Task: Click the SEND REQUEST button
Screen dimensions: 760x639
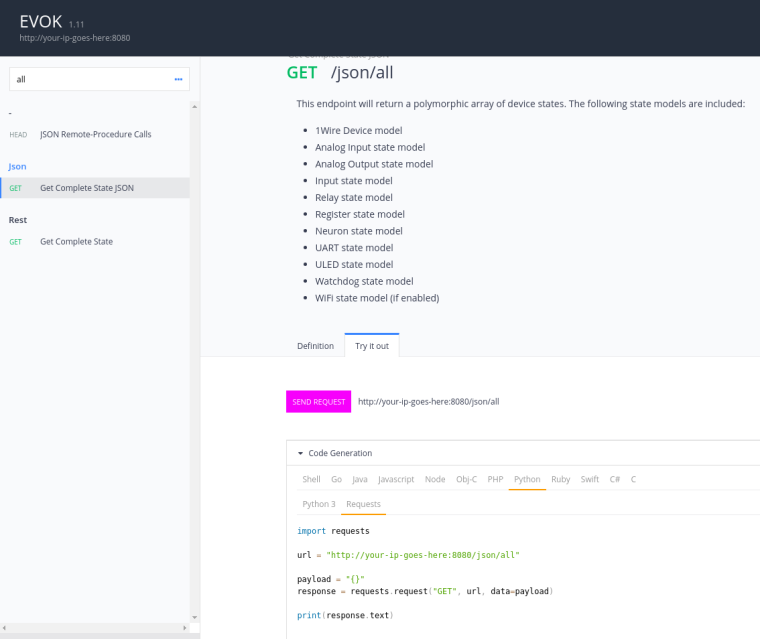Action: click(x=318, y=401)
